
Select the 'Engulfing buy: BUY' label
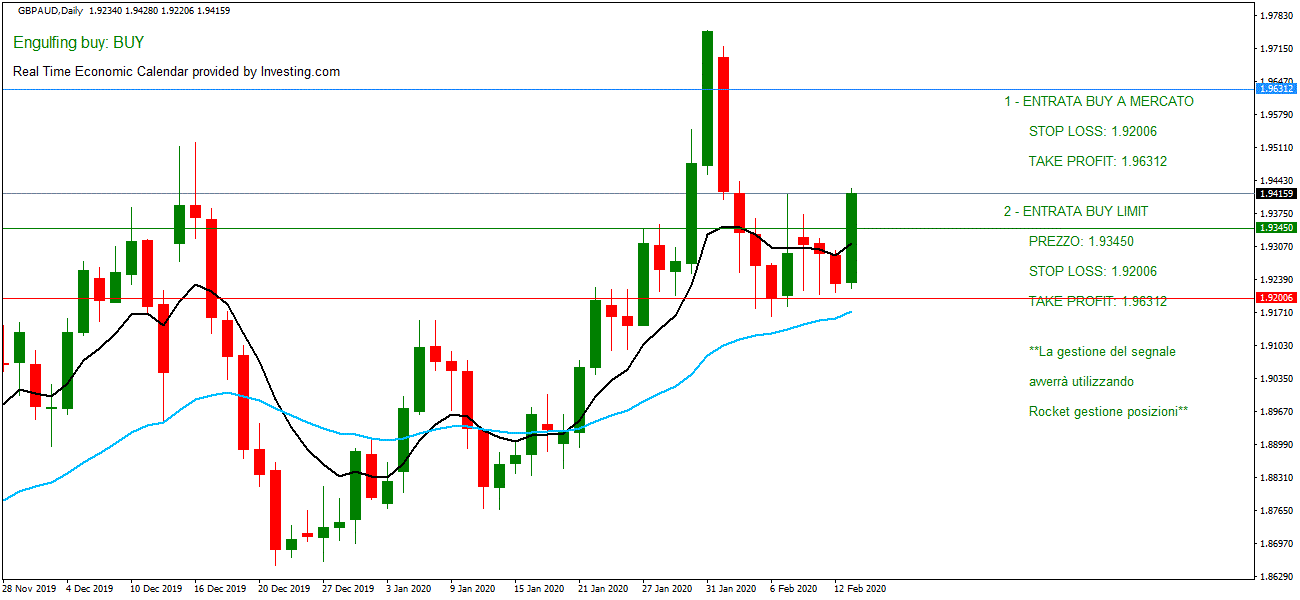(79, 43)
